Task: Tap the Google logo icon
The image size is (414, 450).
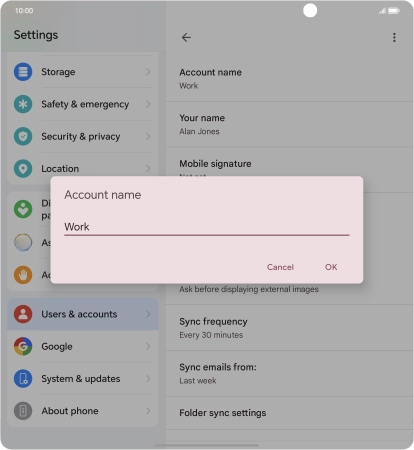Action: (x=23, y=346)
